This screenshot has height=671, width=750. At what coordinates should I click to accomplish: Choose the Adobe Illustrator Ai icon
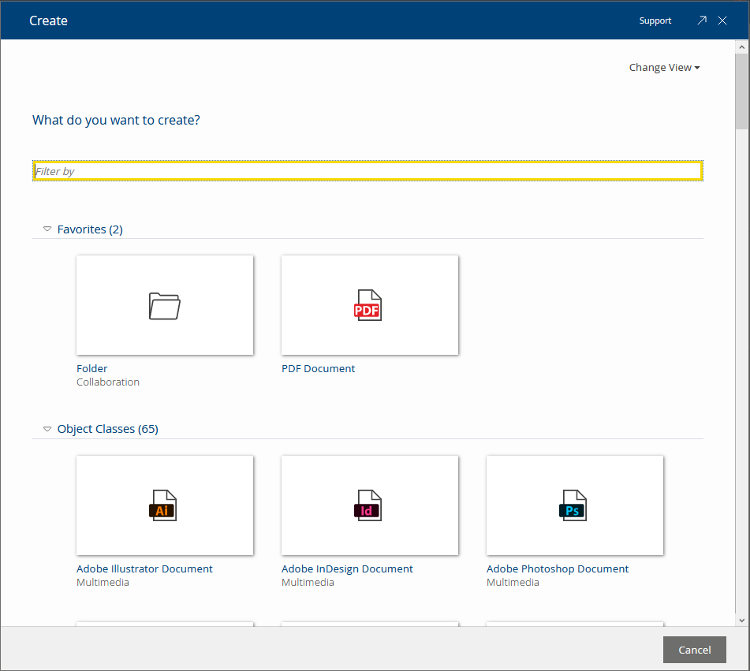(x=163, y=506)
